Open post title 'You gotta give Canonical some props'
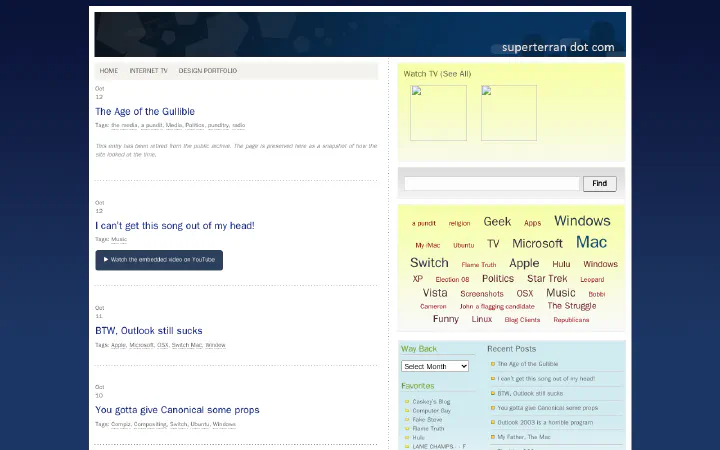The image size is (720, 450). [x=177, y=410]
